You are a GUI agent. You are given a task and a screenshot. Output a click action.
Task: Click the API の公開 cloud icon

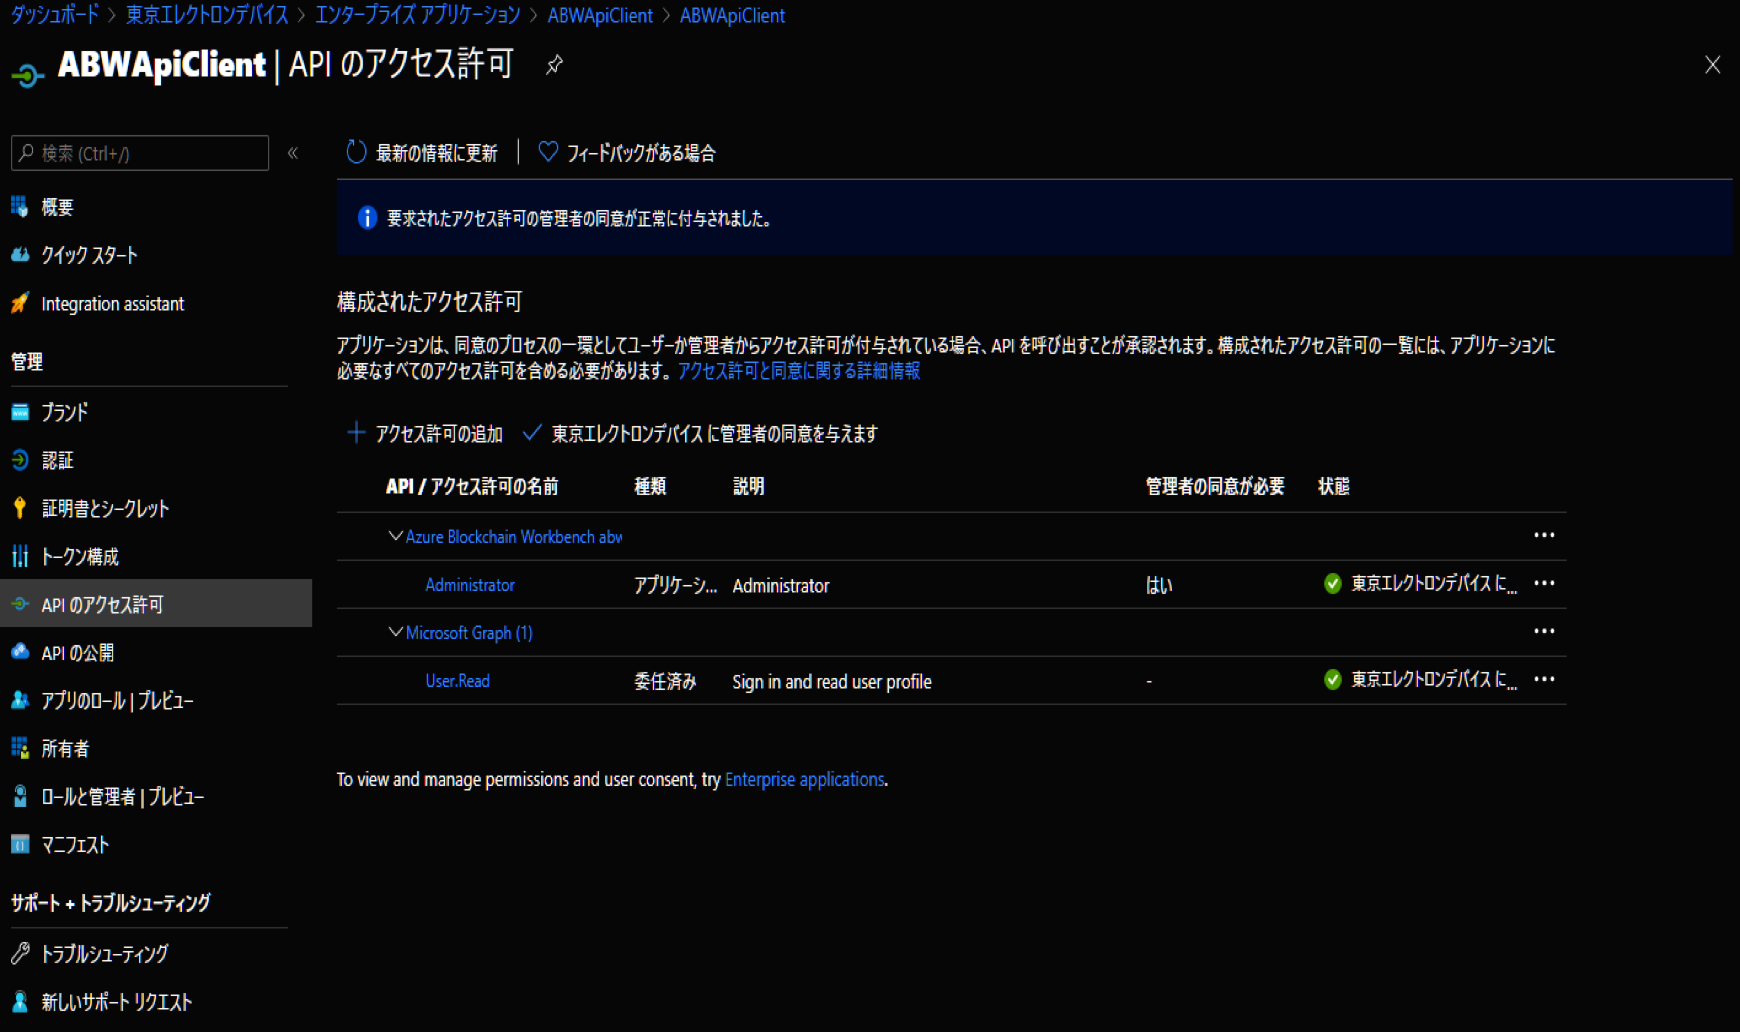(20, 652)
